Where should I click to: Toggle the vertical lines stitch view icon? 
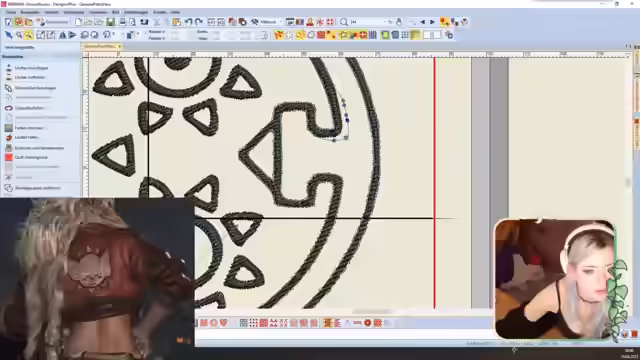click(x=373, y=35)
